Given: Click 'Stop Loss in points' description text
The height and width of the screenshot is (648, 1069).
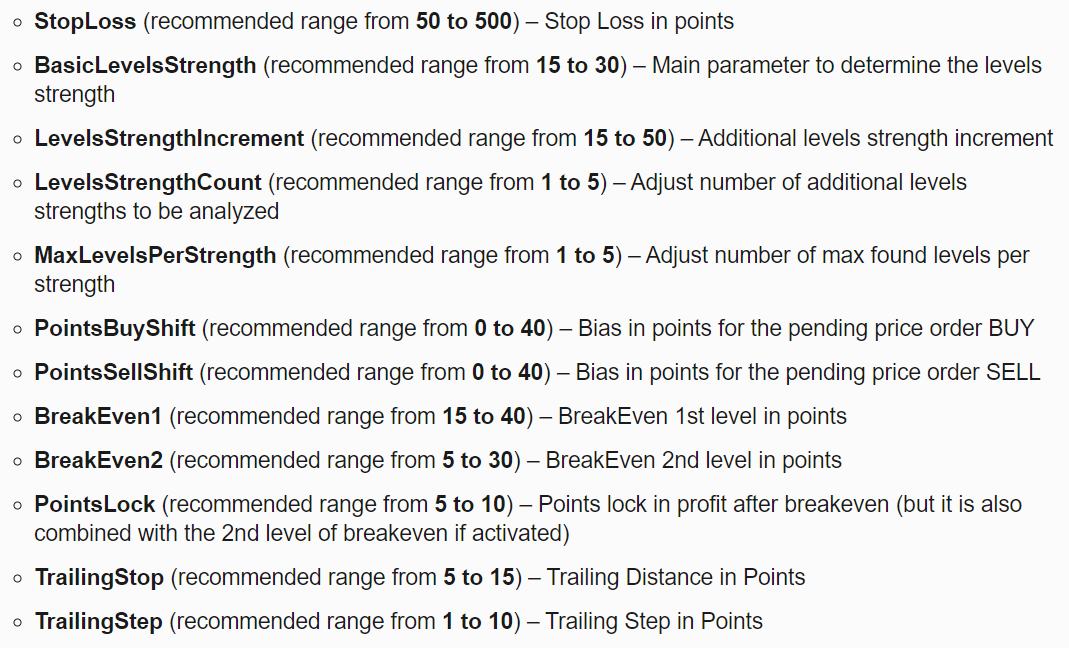Looking at the screenshot, I should click(x=639, y=21).
